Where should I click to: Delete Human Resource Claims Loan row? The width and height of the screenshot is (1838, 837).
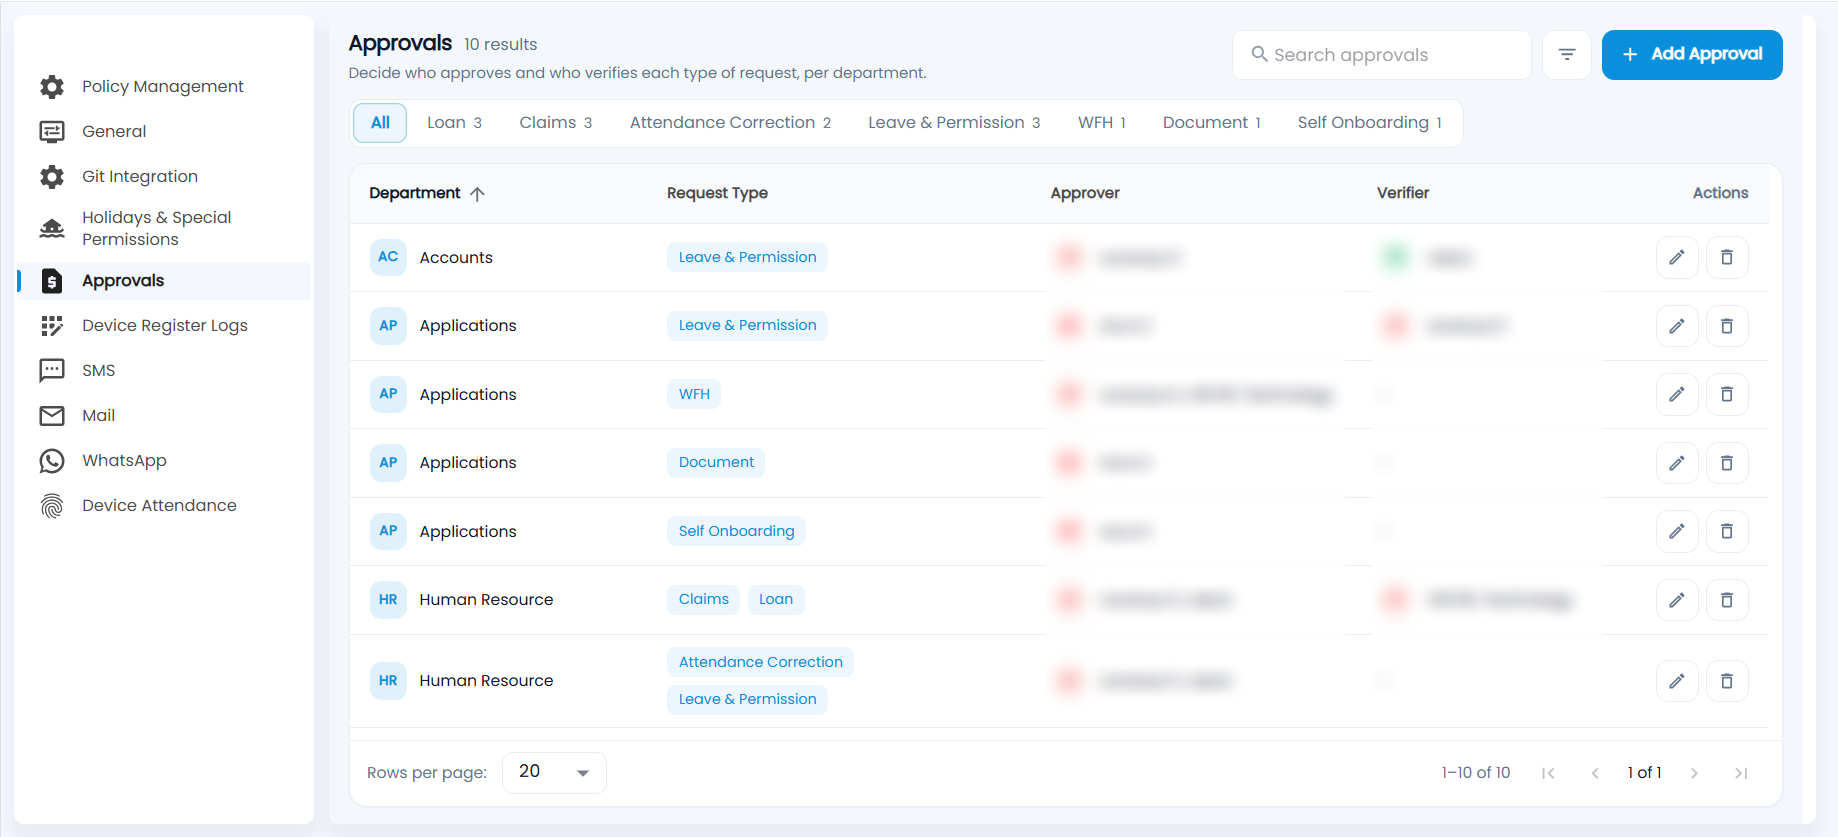[x=1727, y=600]
